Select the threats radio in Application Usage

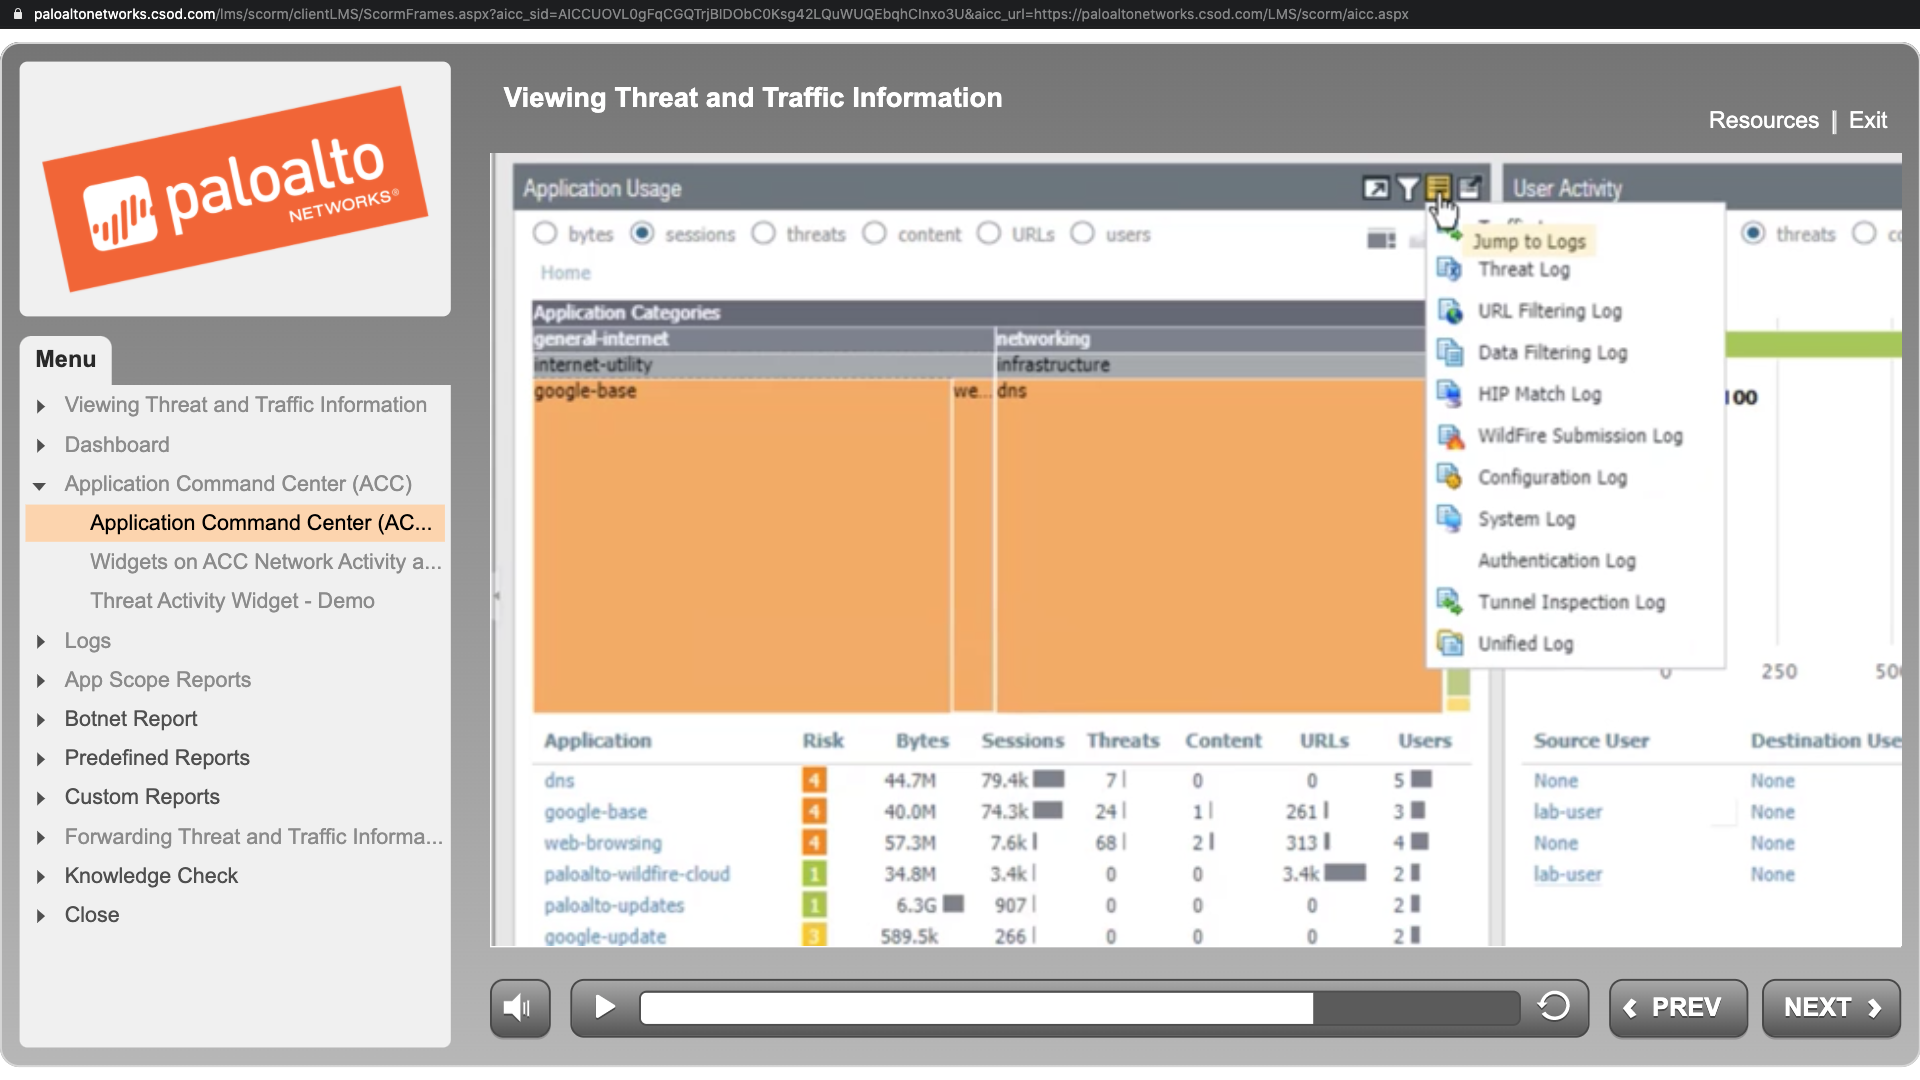[x=764, y=233]
